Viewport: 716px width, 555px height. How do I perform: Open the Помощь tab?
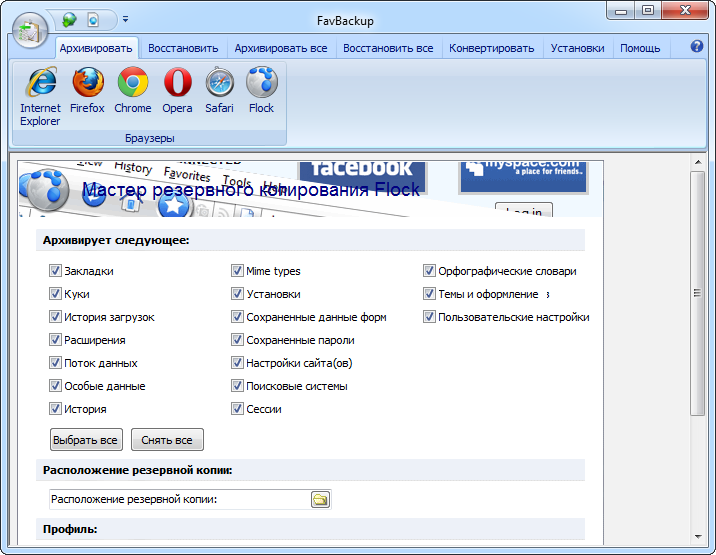pyautogui.click(x=640, y=48)
